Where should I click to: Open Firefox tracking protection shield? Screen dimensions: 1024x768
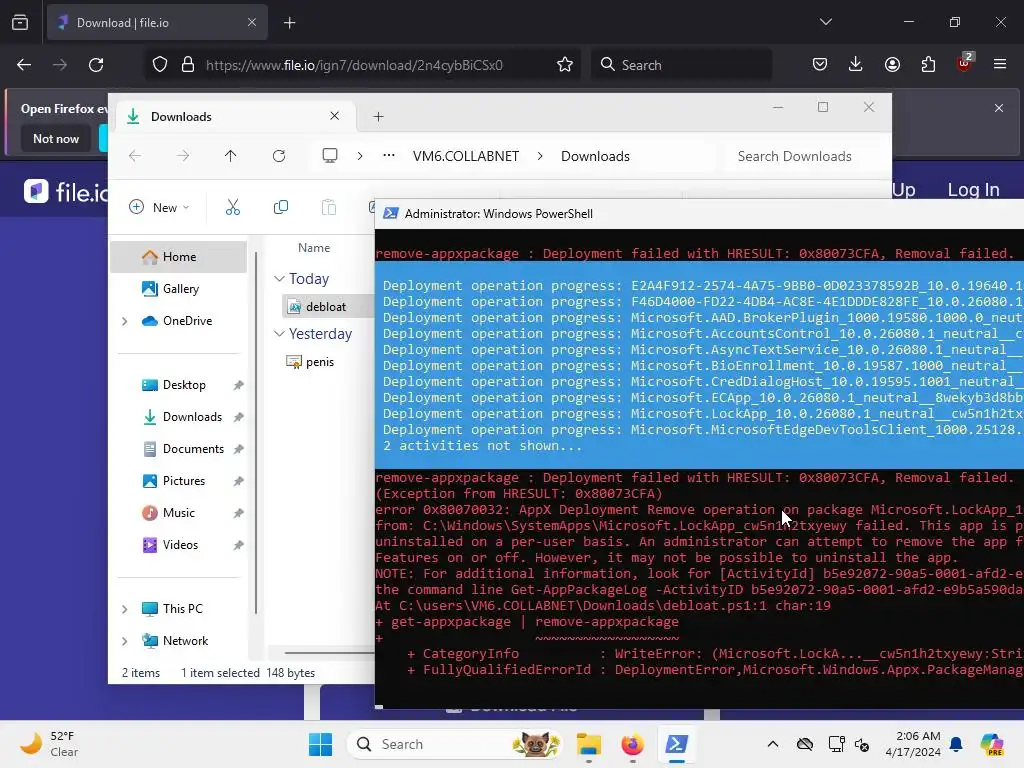tap(160, 65)
